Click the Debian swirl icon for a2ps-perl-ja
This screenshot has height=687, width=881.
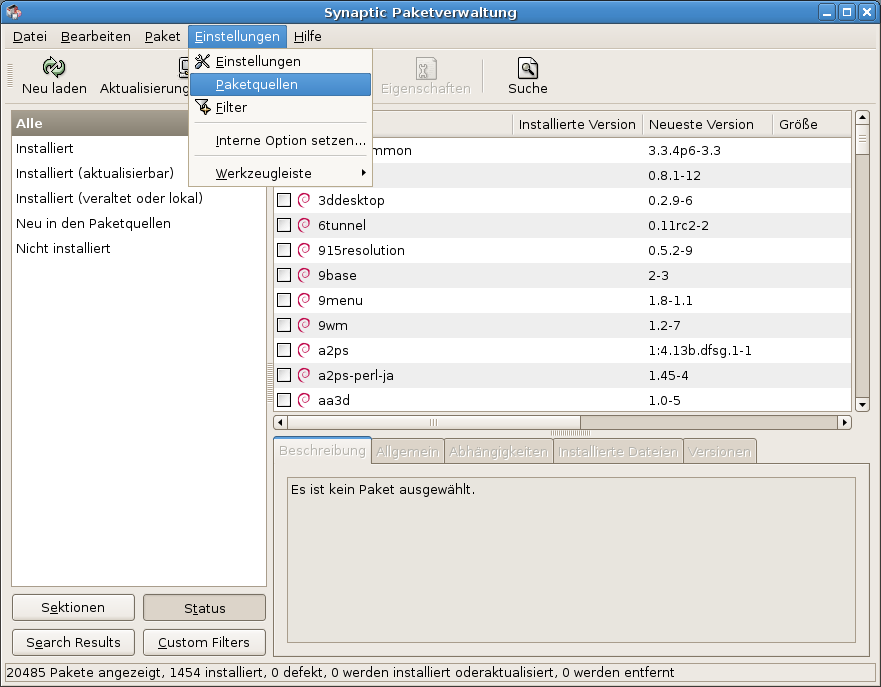coord(304,375)
